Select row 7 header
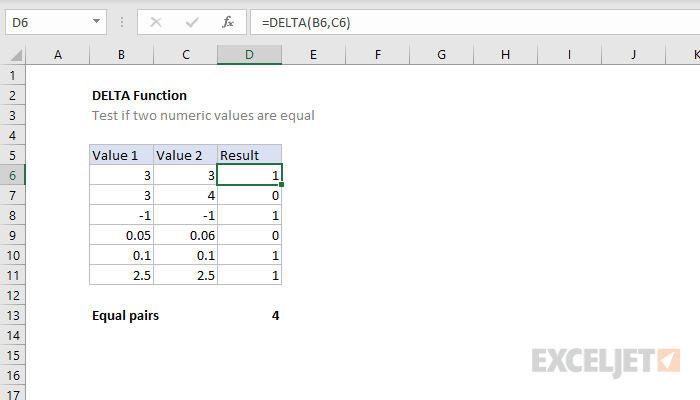 click(12, 195)
